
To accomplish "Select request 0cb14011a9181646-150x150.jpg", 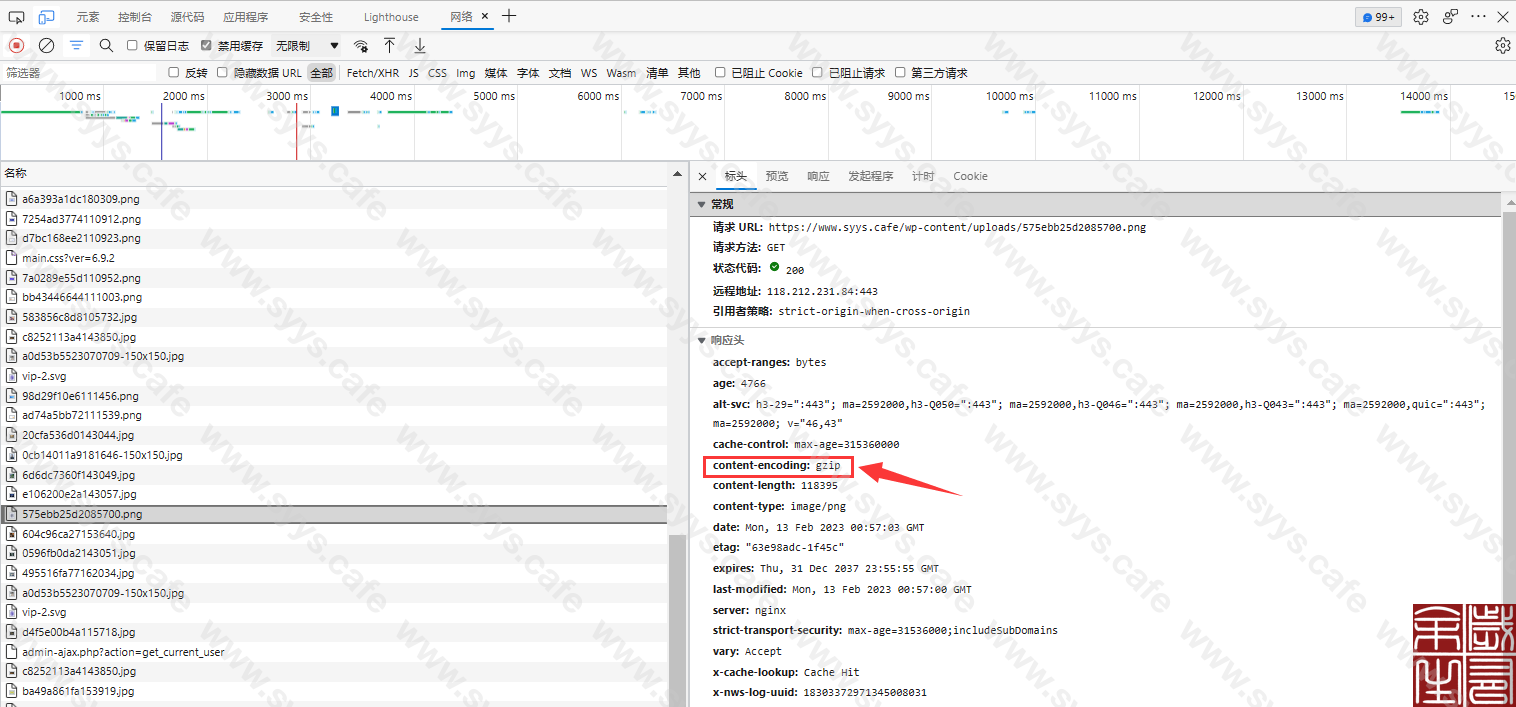I will click(x=334, y=455).
